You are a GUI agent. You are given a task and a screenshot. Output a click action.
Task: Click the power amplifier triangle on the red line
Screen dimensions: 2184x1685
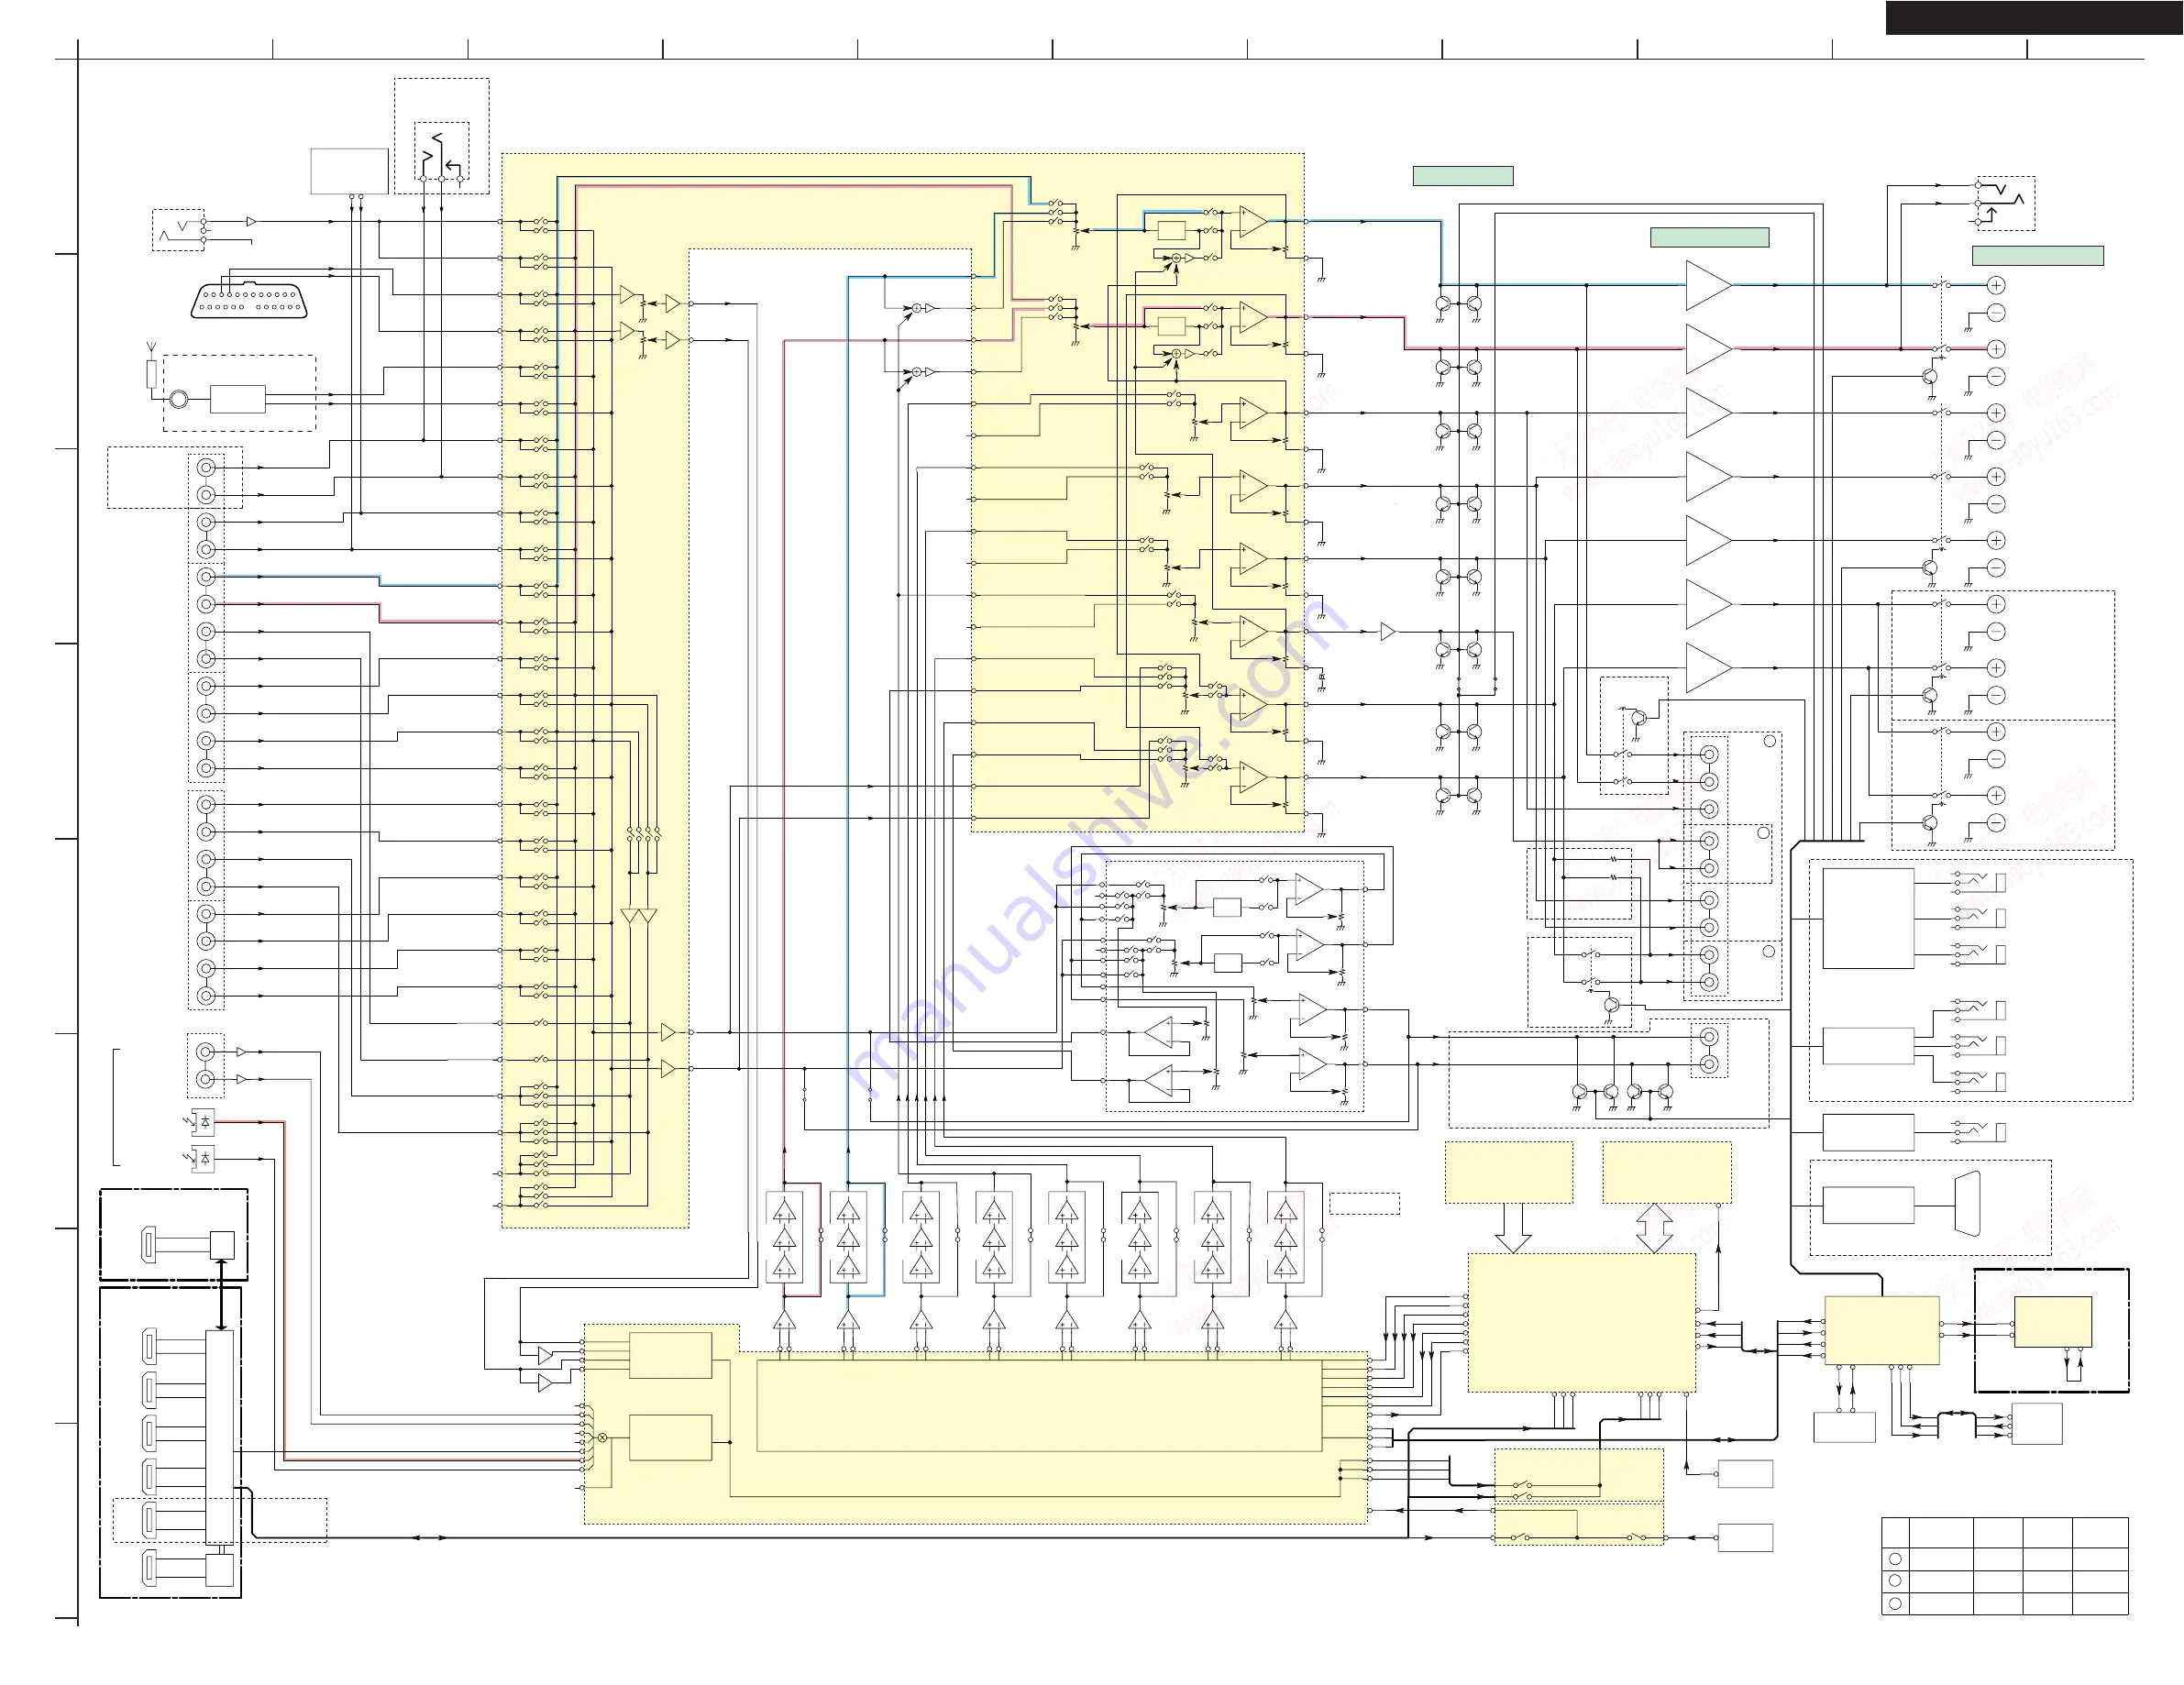tap(1709, 349)
